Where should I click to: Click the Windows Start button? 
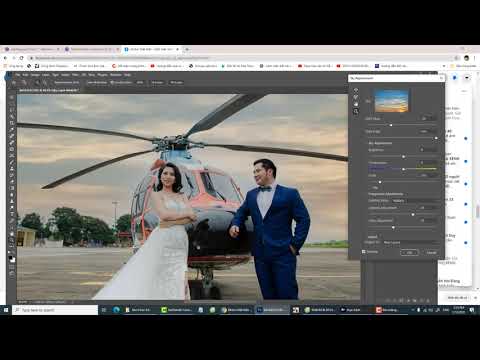[6, 310]
